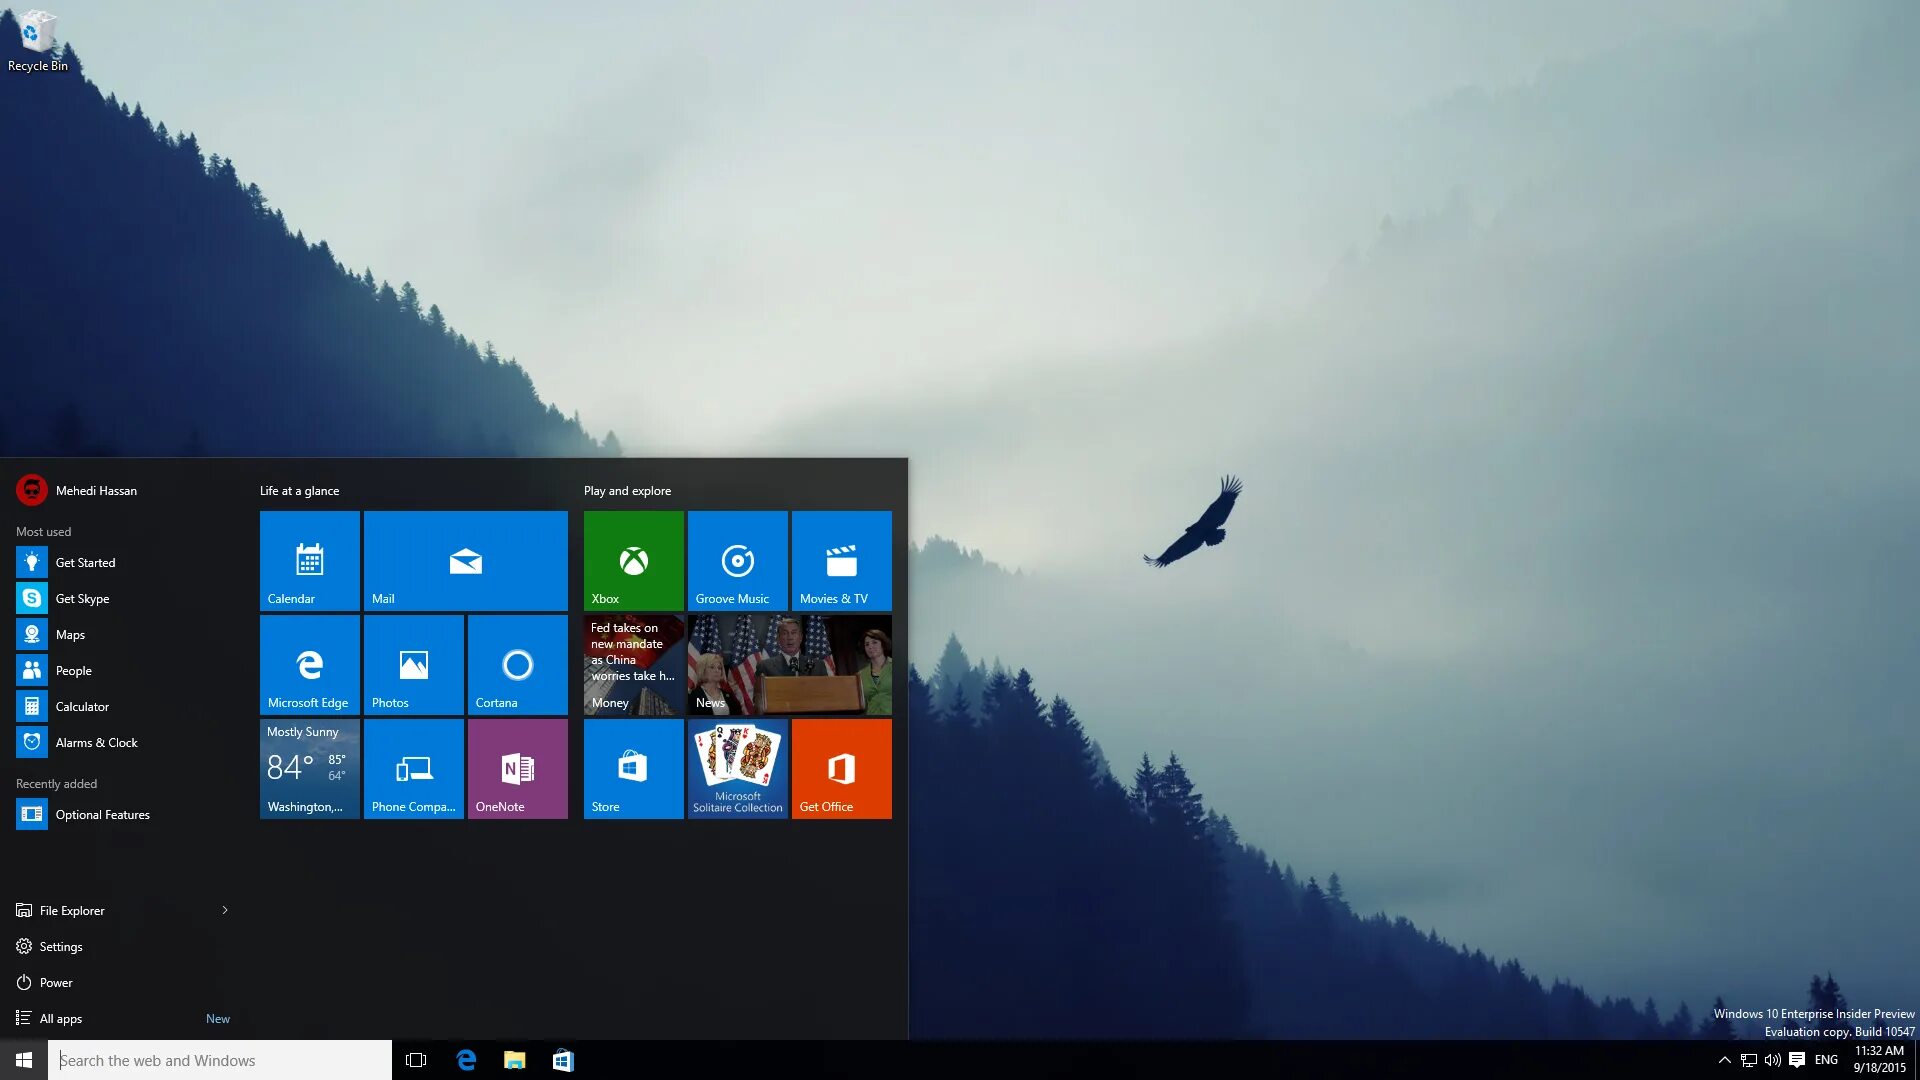This screenshot has height=1080, width=1920.
Task: Open the Xbox tile in Start menu
Action: click(x=633, y=559)
